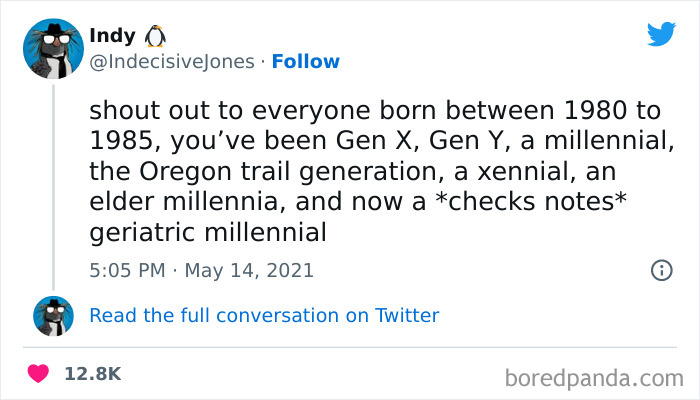Click the small avatar beside the conversation link
Viewport: 700px width, 400px height.
(53, 316)
